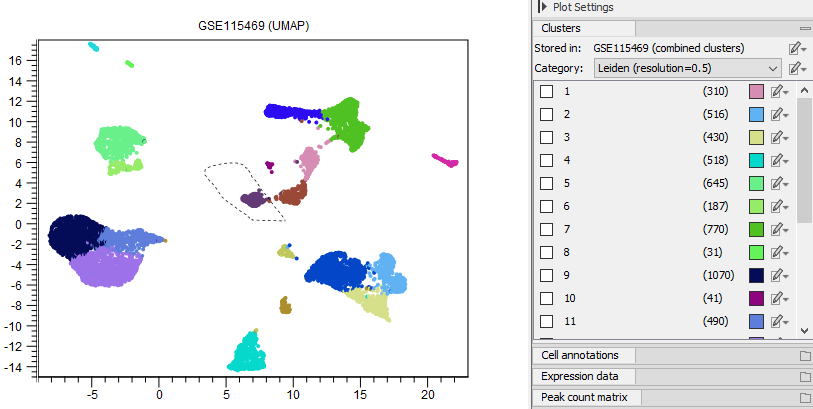
Task: Open edit options for cluster 11
Action: click(x=779, y=321)
